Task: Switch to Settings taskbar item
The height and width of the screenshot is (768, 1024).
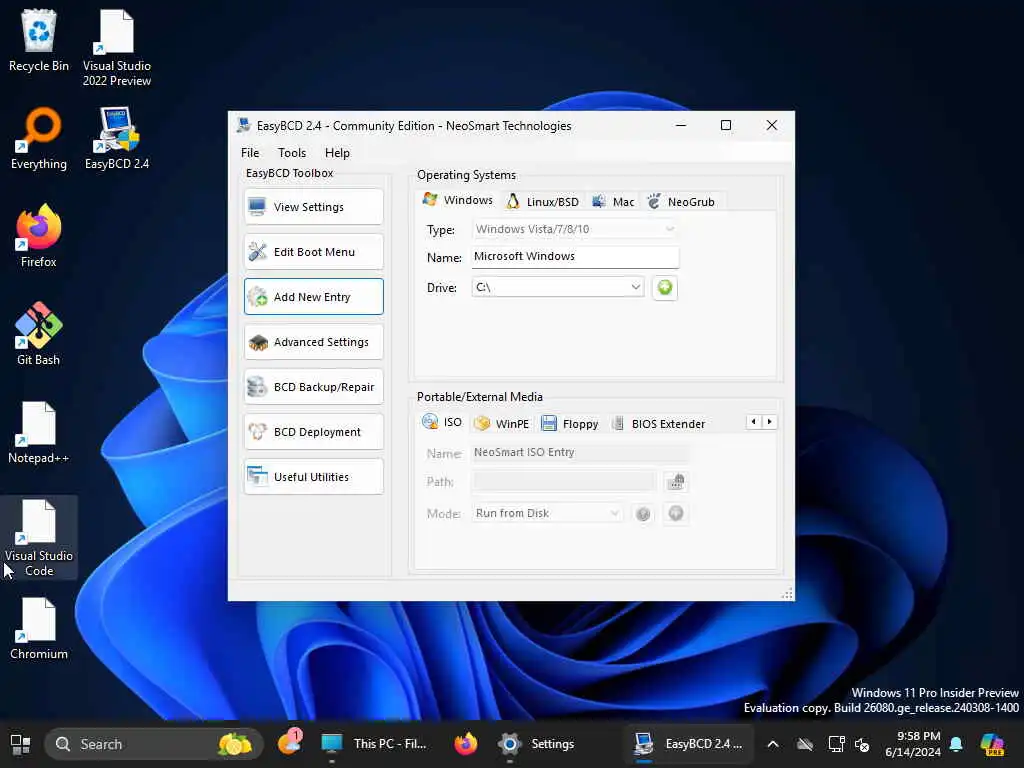Action: pos(537,744)
